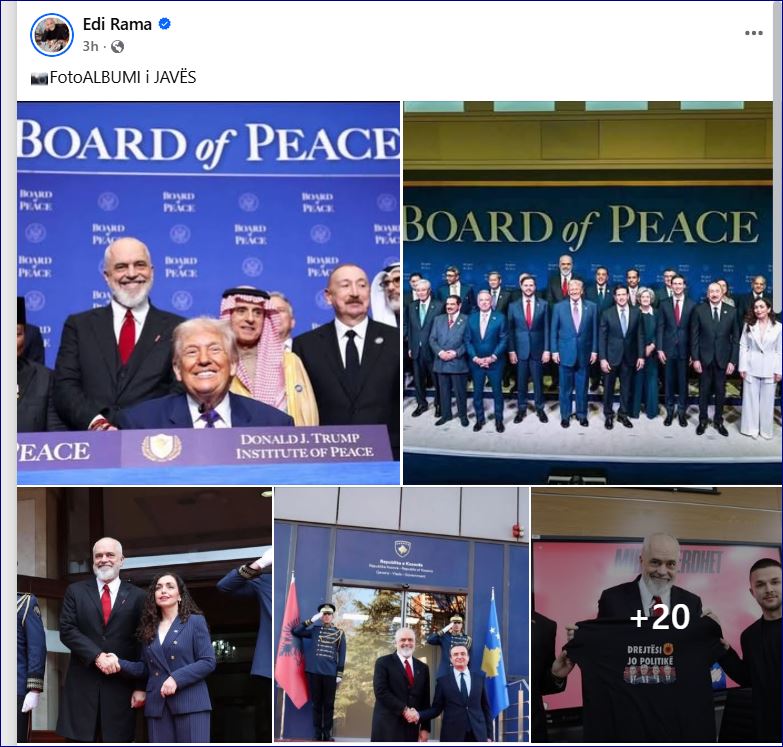
Task: Click the Donald J. Trump Institute of Peace placard
Action: pyautogui.click(x=256, y=446)
